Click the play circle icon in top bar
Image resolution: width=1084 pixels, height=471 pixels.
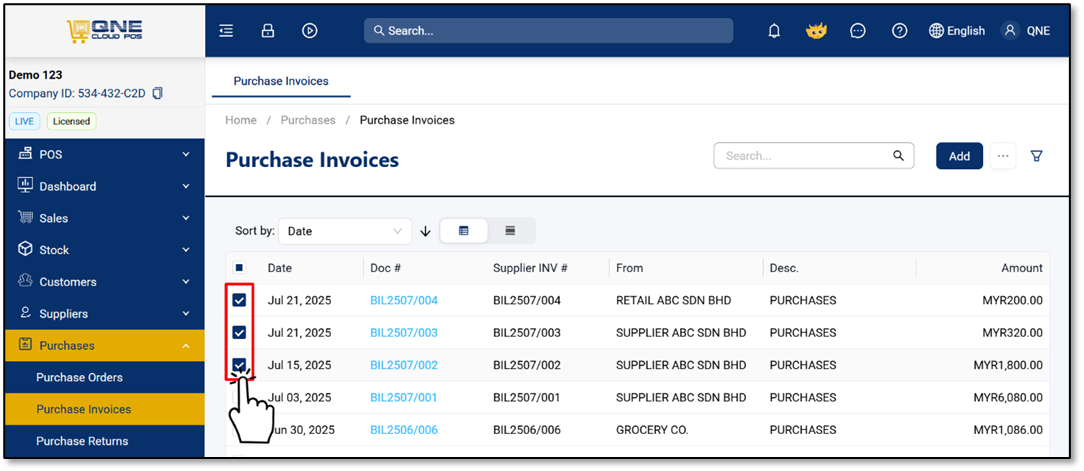[x=310, y=30]
